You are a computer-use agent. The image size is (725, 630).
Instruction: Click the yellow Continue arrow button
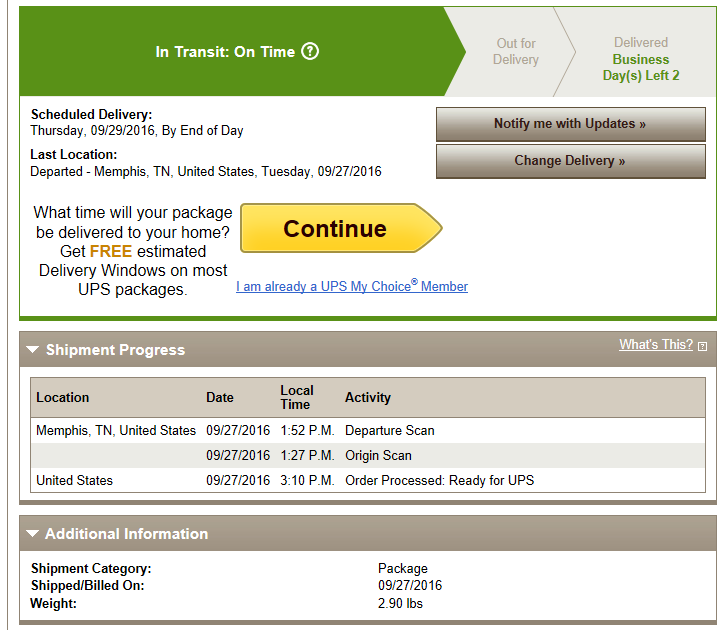click(x=341, y=228)
